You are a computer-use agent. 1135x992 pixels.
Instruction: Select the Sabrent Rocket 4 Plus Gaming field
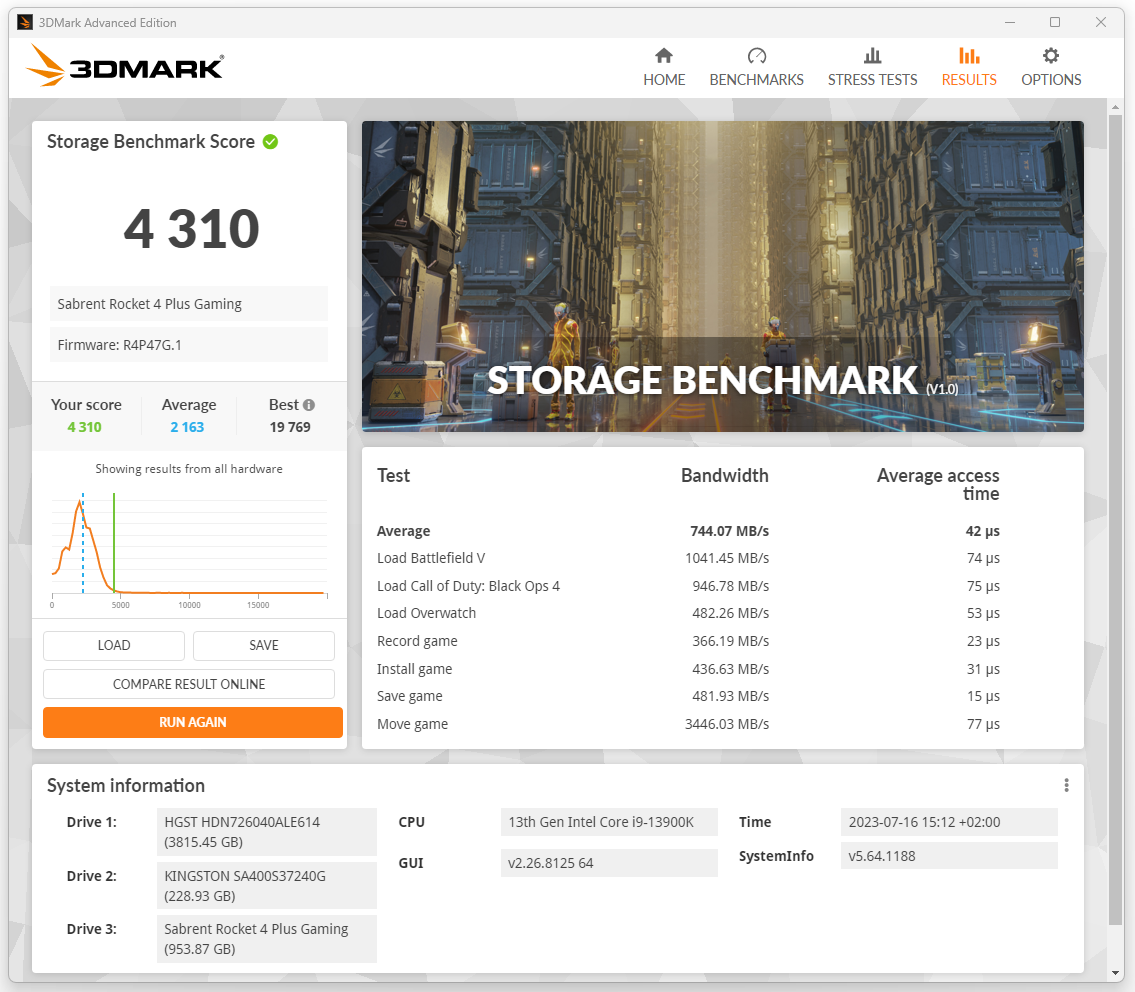tap(188, 304)
